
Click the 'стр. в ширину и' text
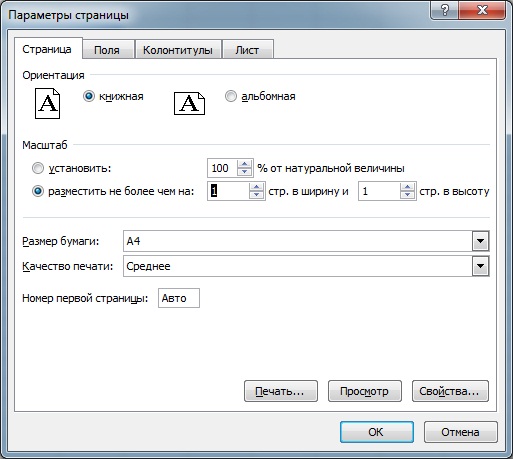pos(308,192)
